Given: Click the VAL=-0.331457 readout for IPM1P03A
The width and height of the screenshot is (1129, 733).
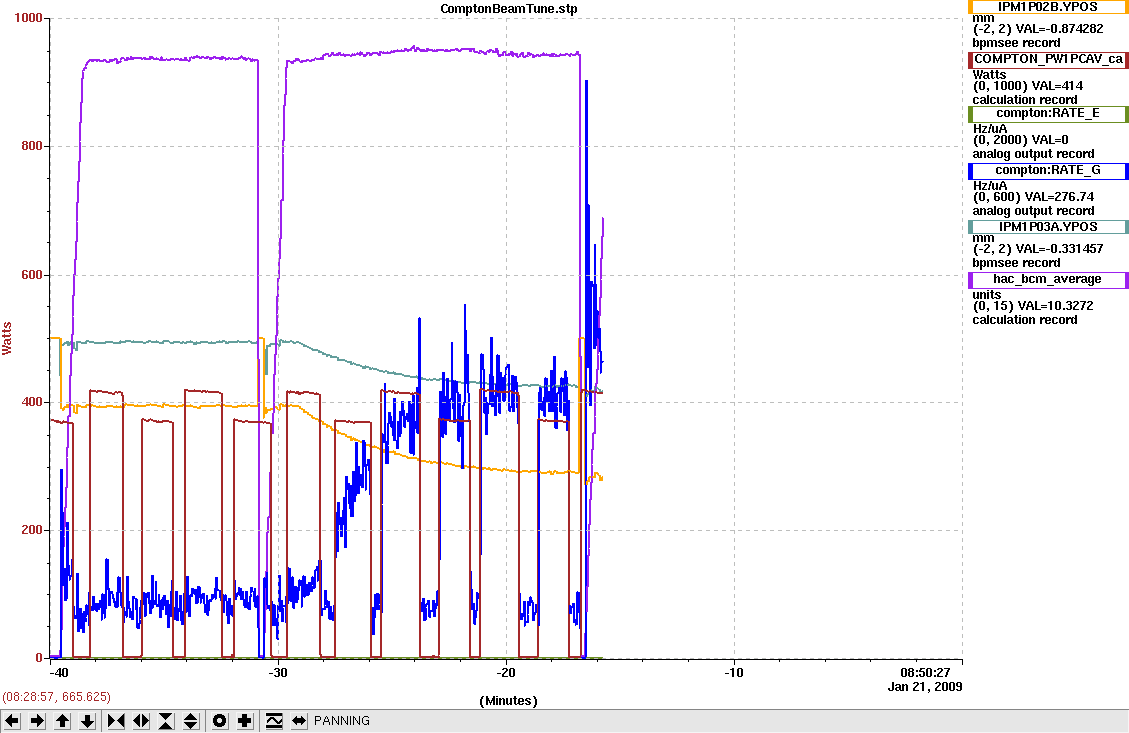Looking at the screenshot, I should click(1059, 249).
